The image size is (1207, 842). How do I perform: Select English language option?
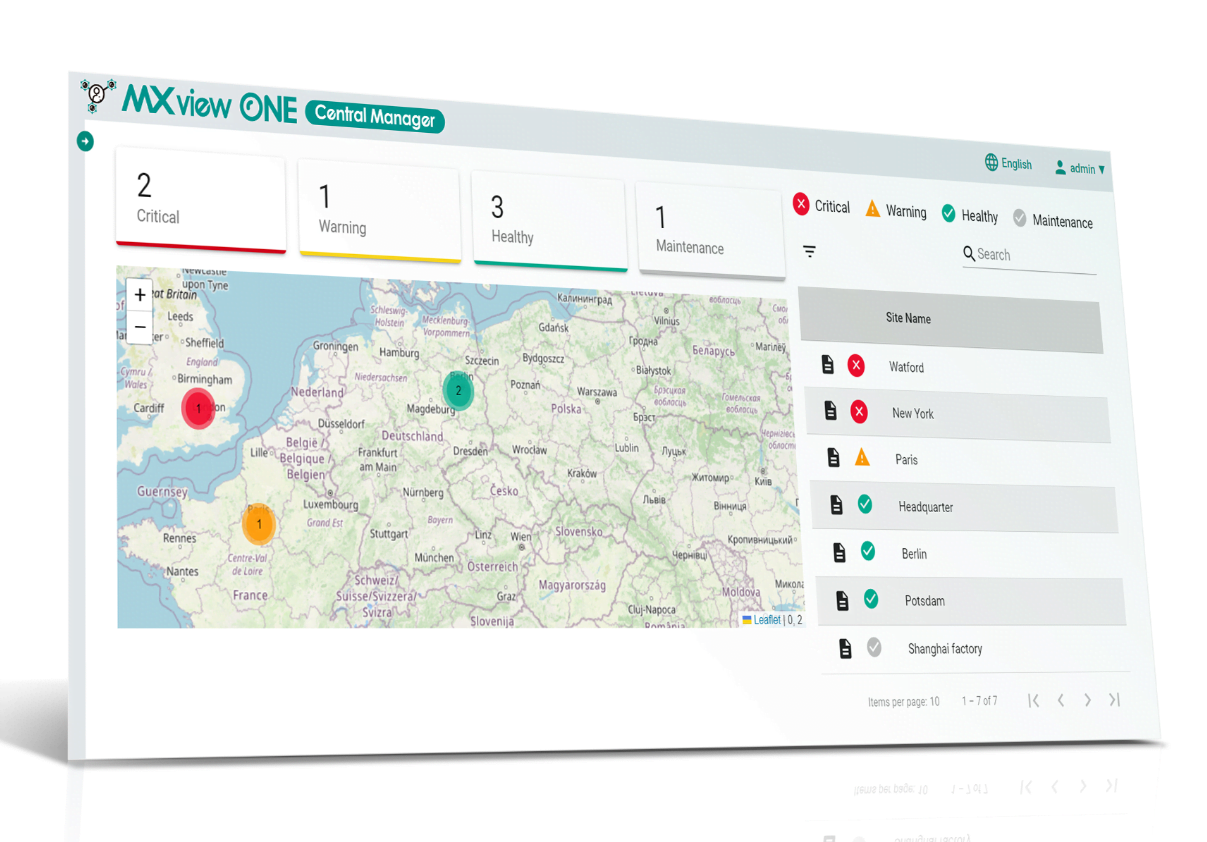(x=1016, y=164)
